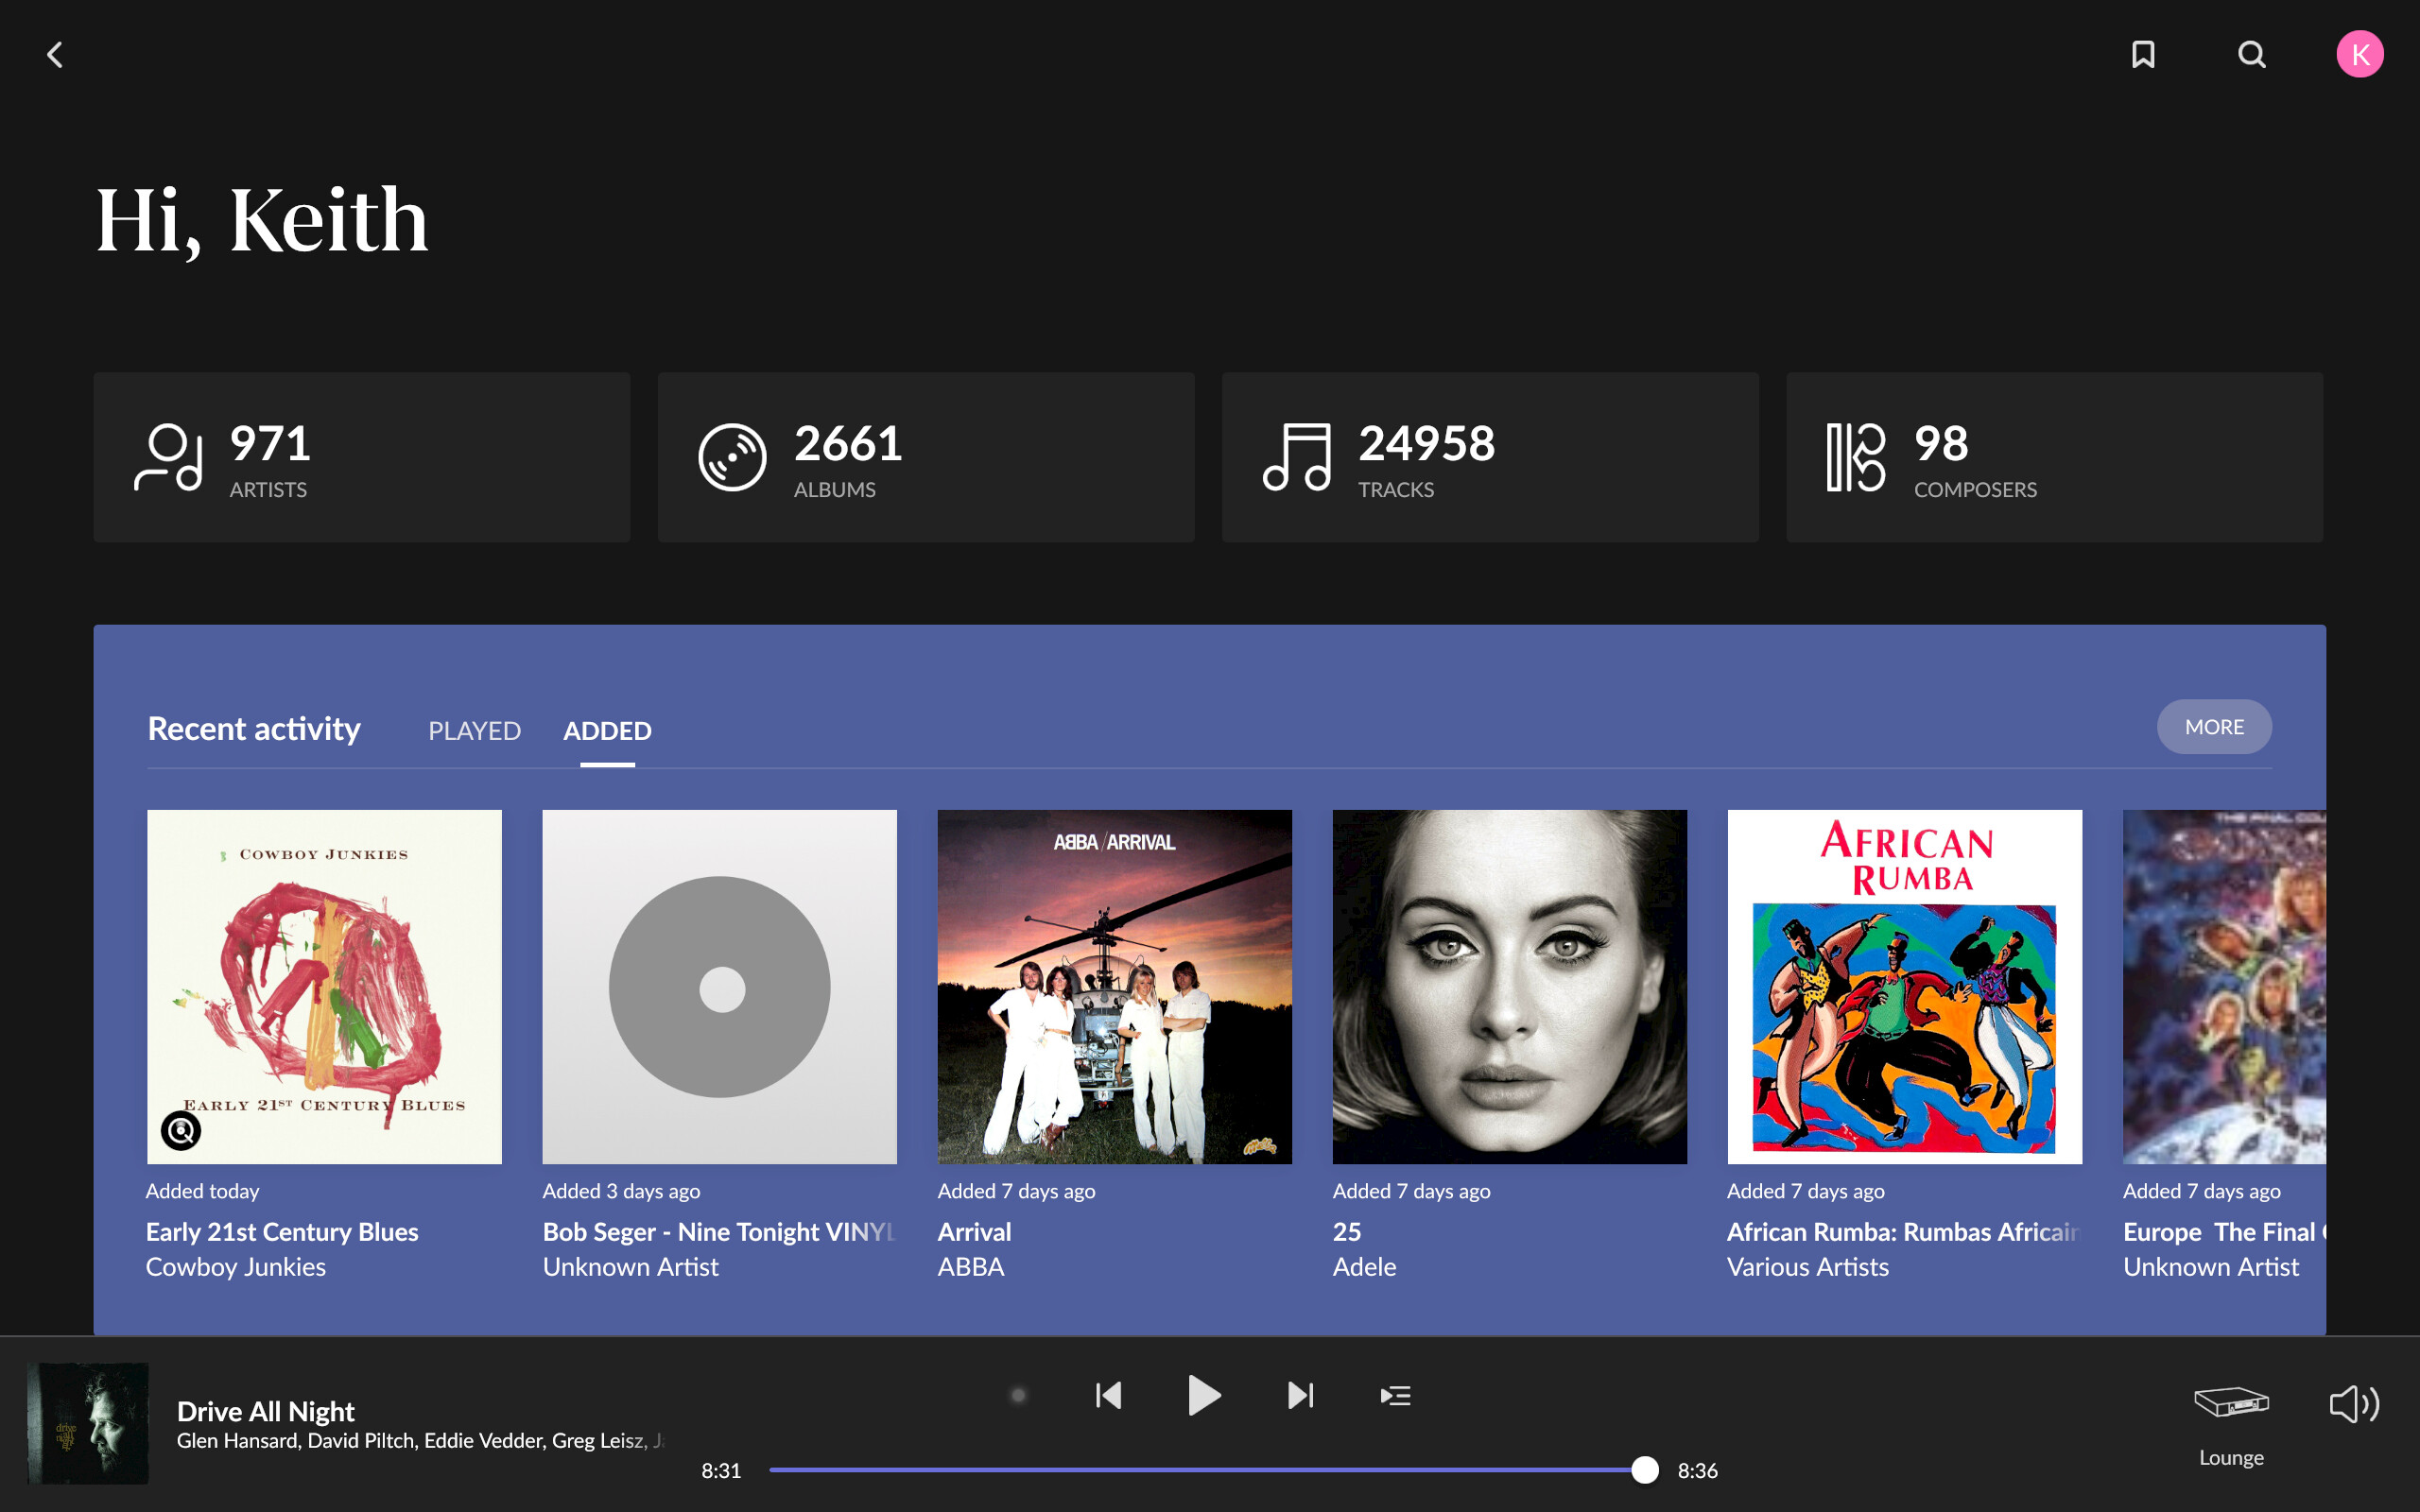Click the tracks music note icon
Screen dimensions: 2420x1512
(x=1296, y=457)
